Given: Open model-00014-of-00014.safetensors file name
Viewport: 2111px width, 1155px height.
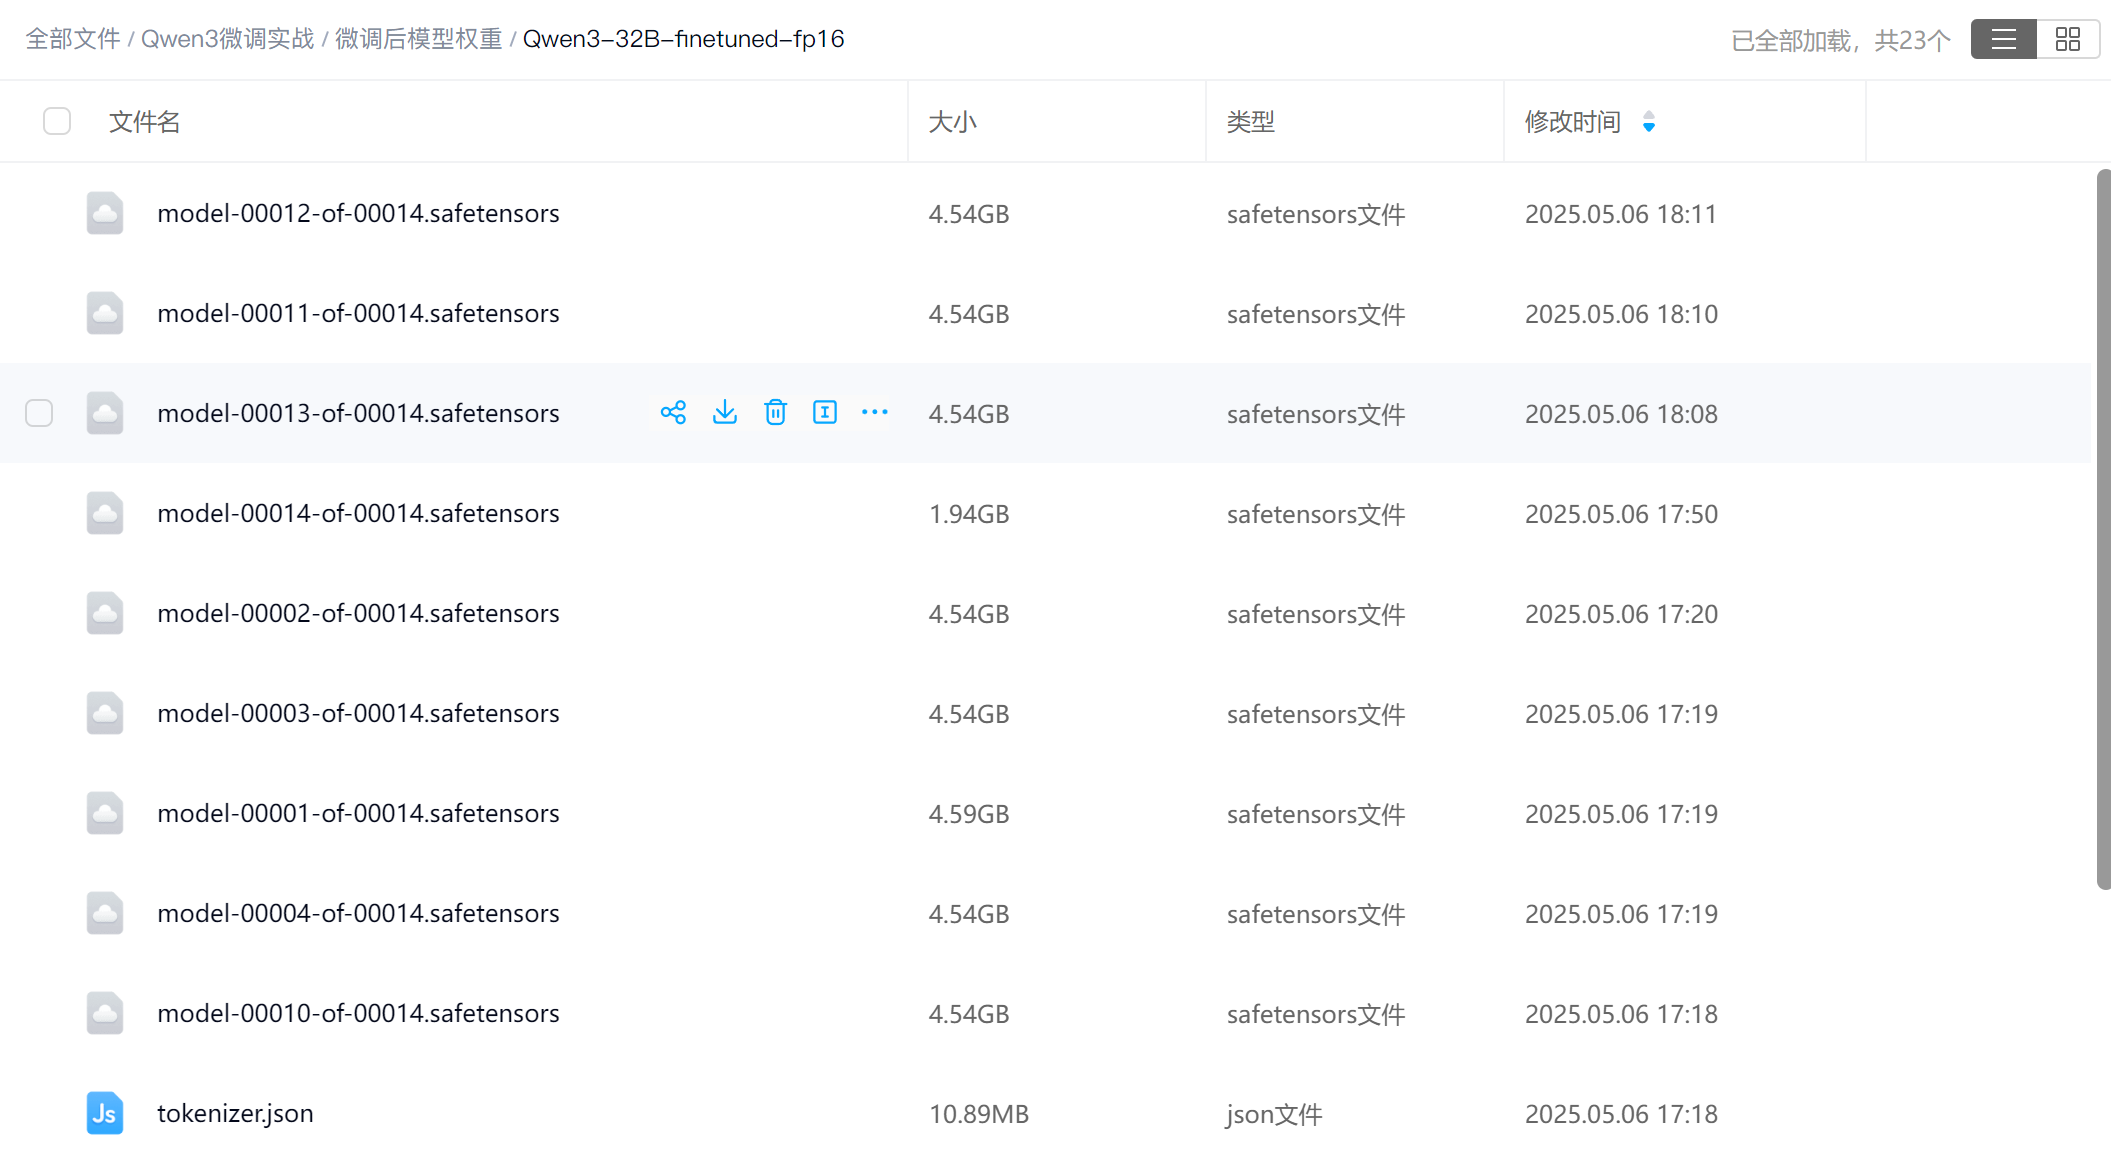Looking at the screenshot, I should (358, 513).
